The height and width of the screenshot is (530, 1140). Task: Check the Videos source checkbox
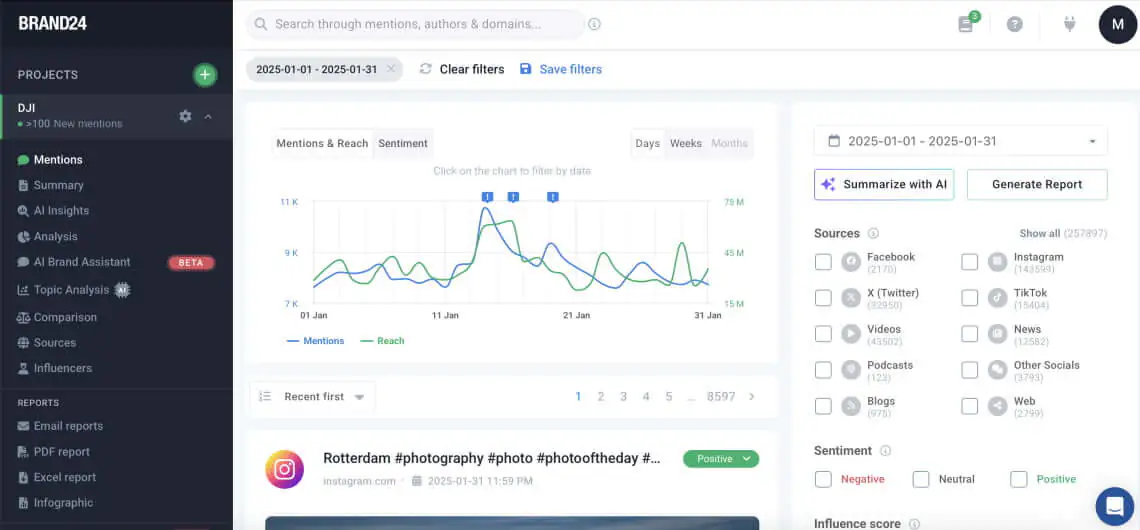[x=823, y=334]
